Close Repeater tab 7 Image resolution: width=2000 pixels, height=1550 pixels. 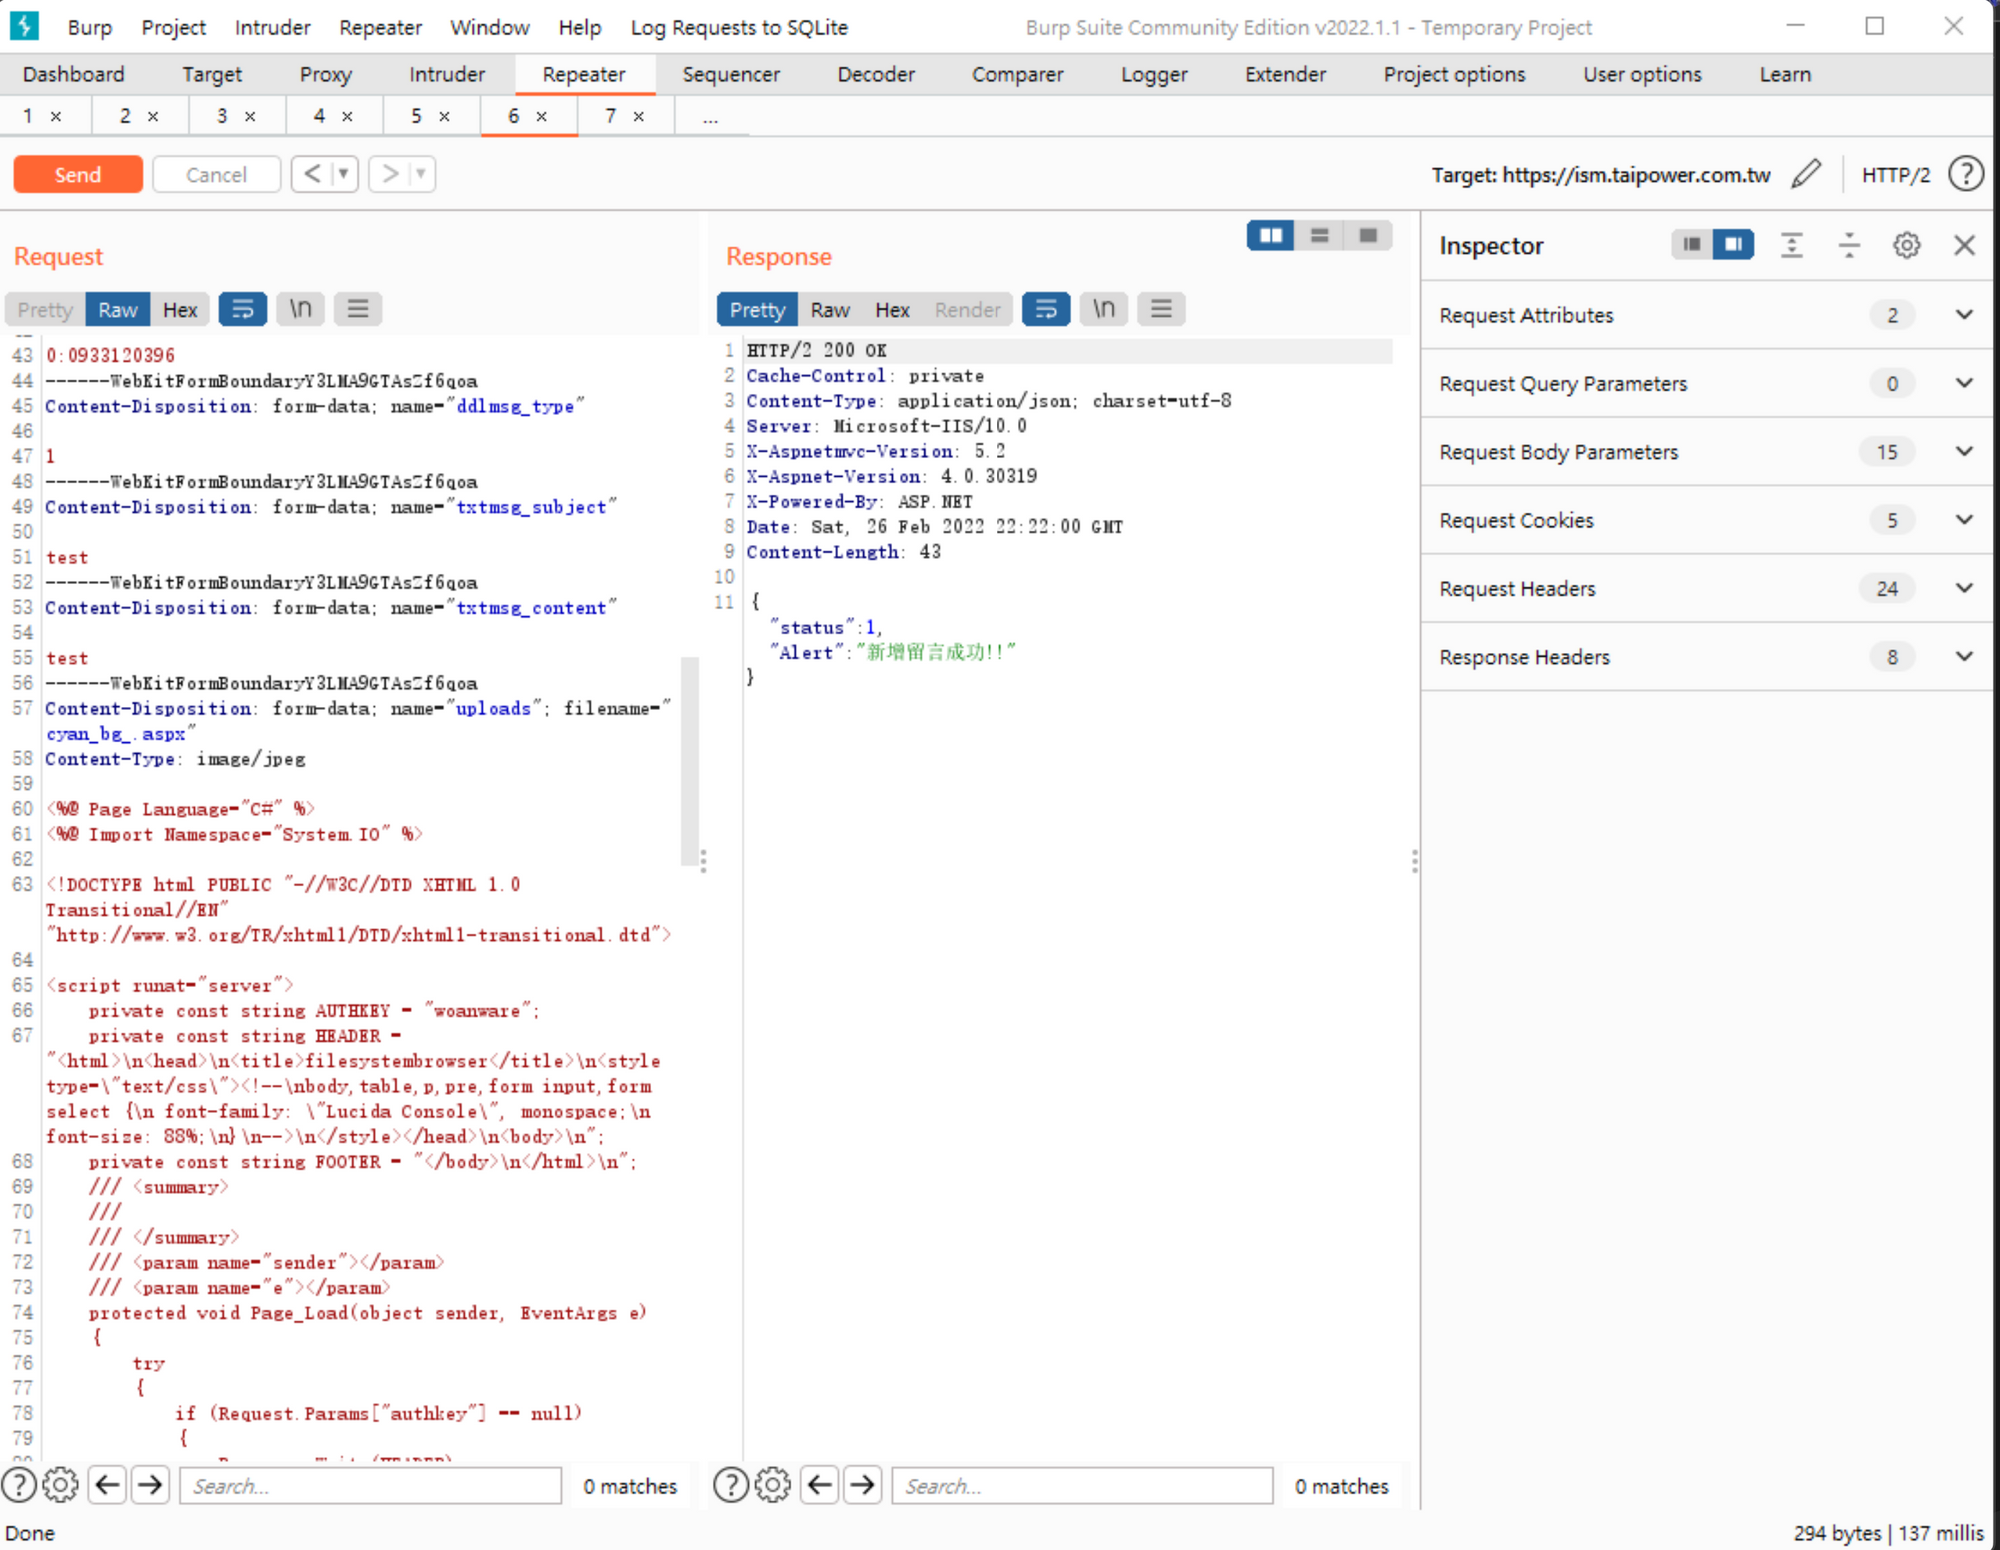[638, 117]
